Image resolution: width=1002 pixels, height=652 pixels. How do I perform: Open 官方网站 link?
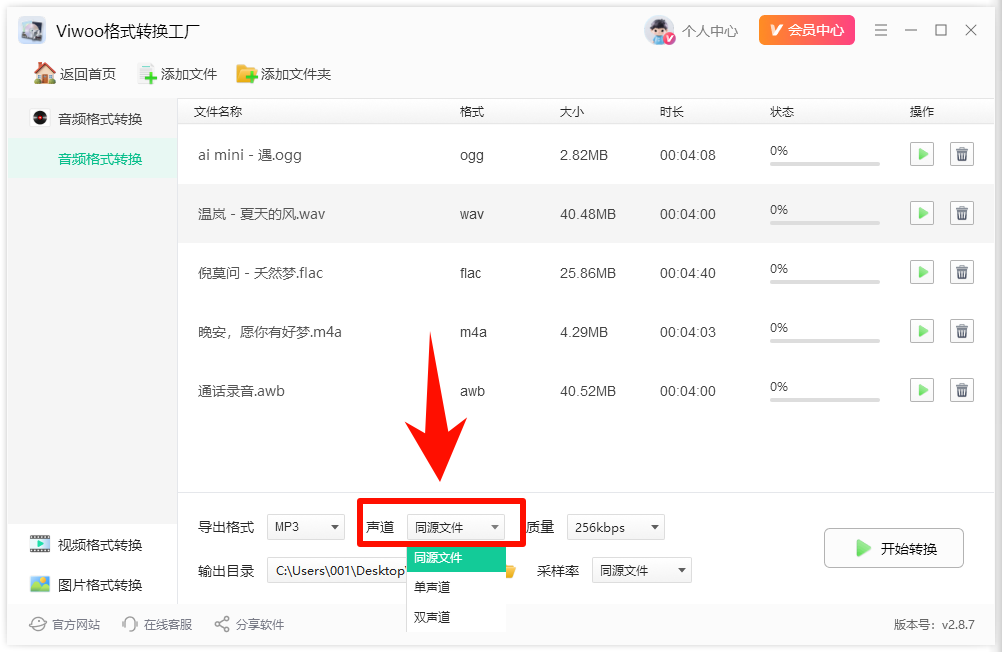point(65,624)
